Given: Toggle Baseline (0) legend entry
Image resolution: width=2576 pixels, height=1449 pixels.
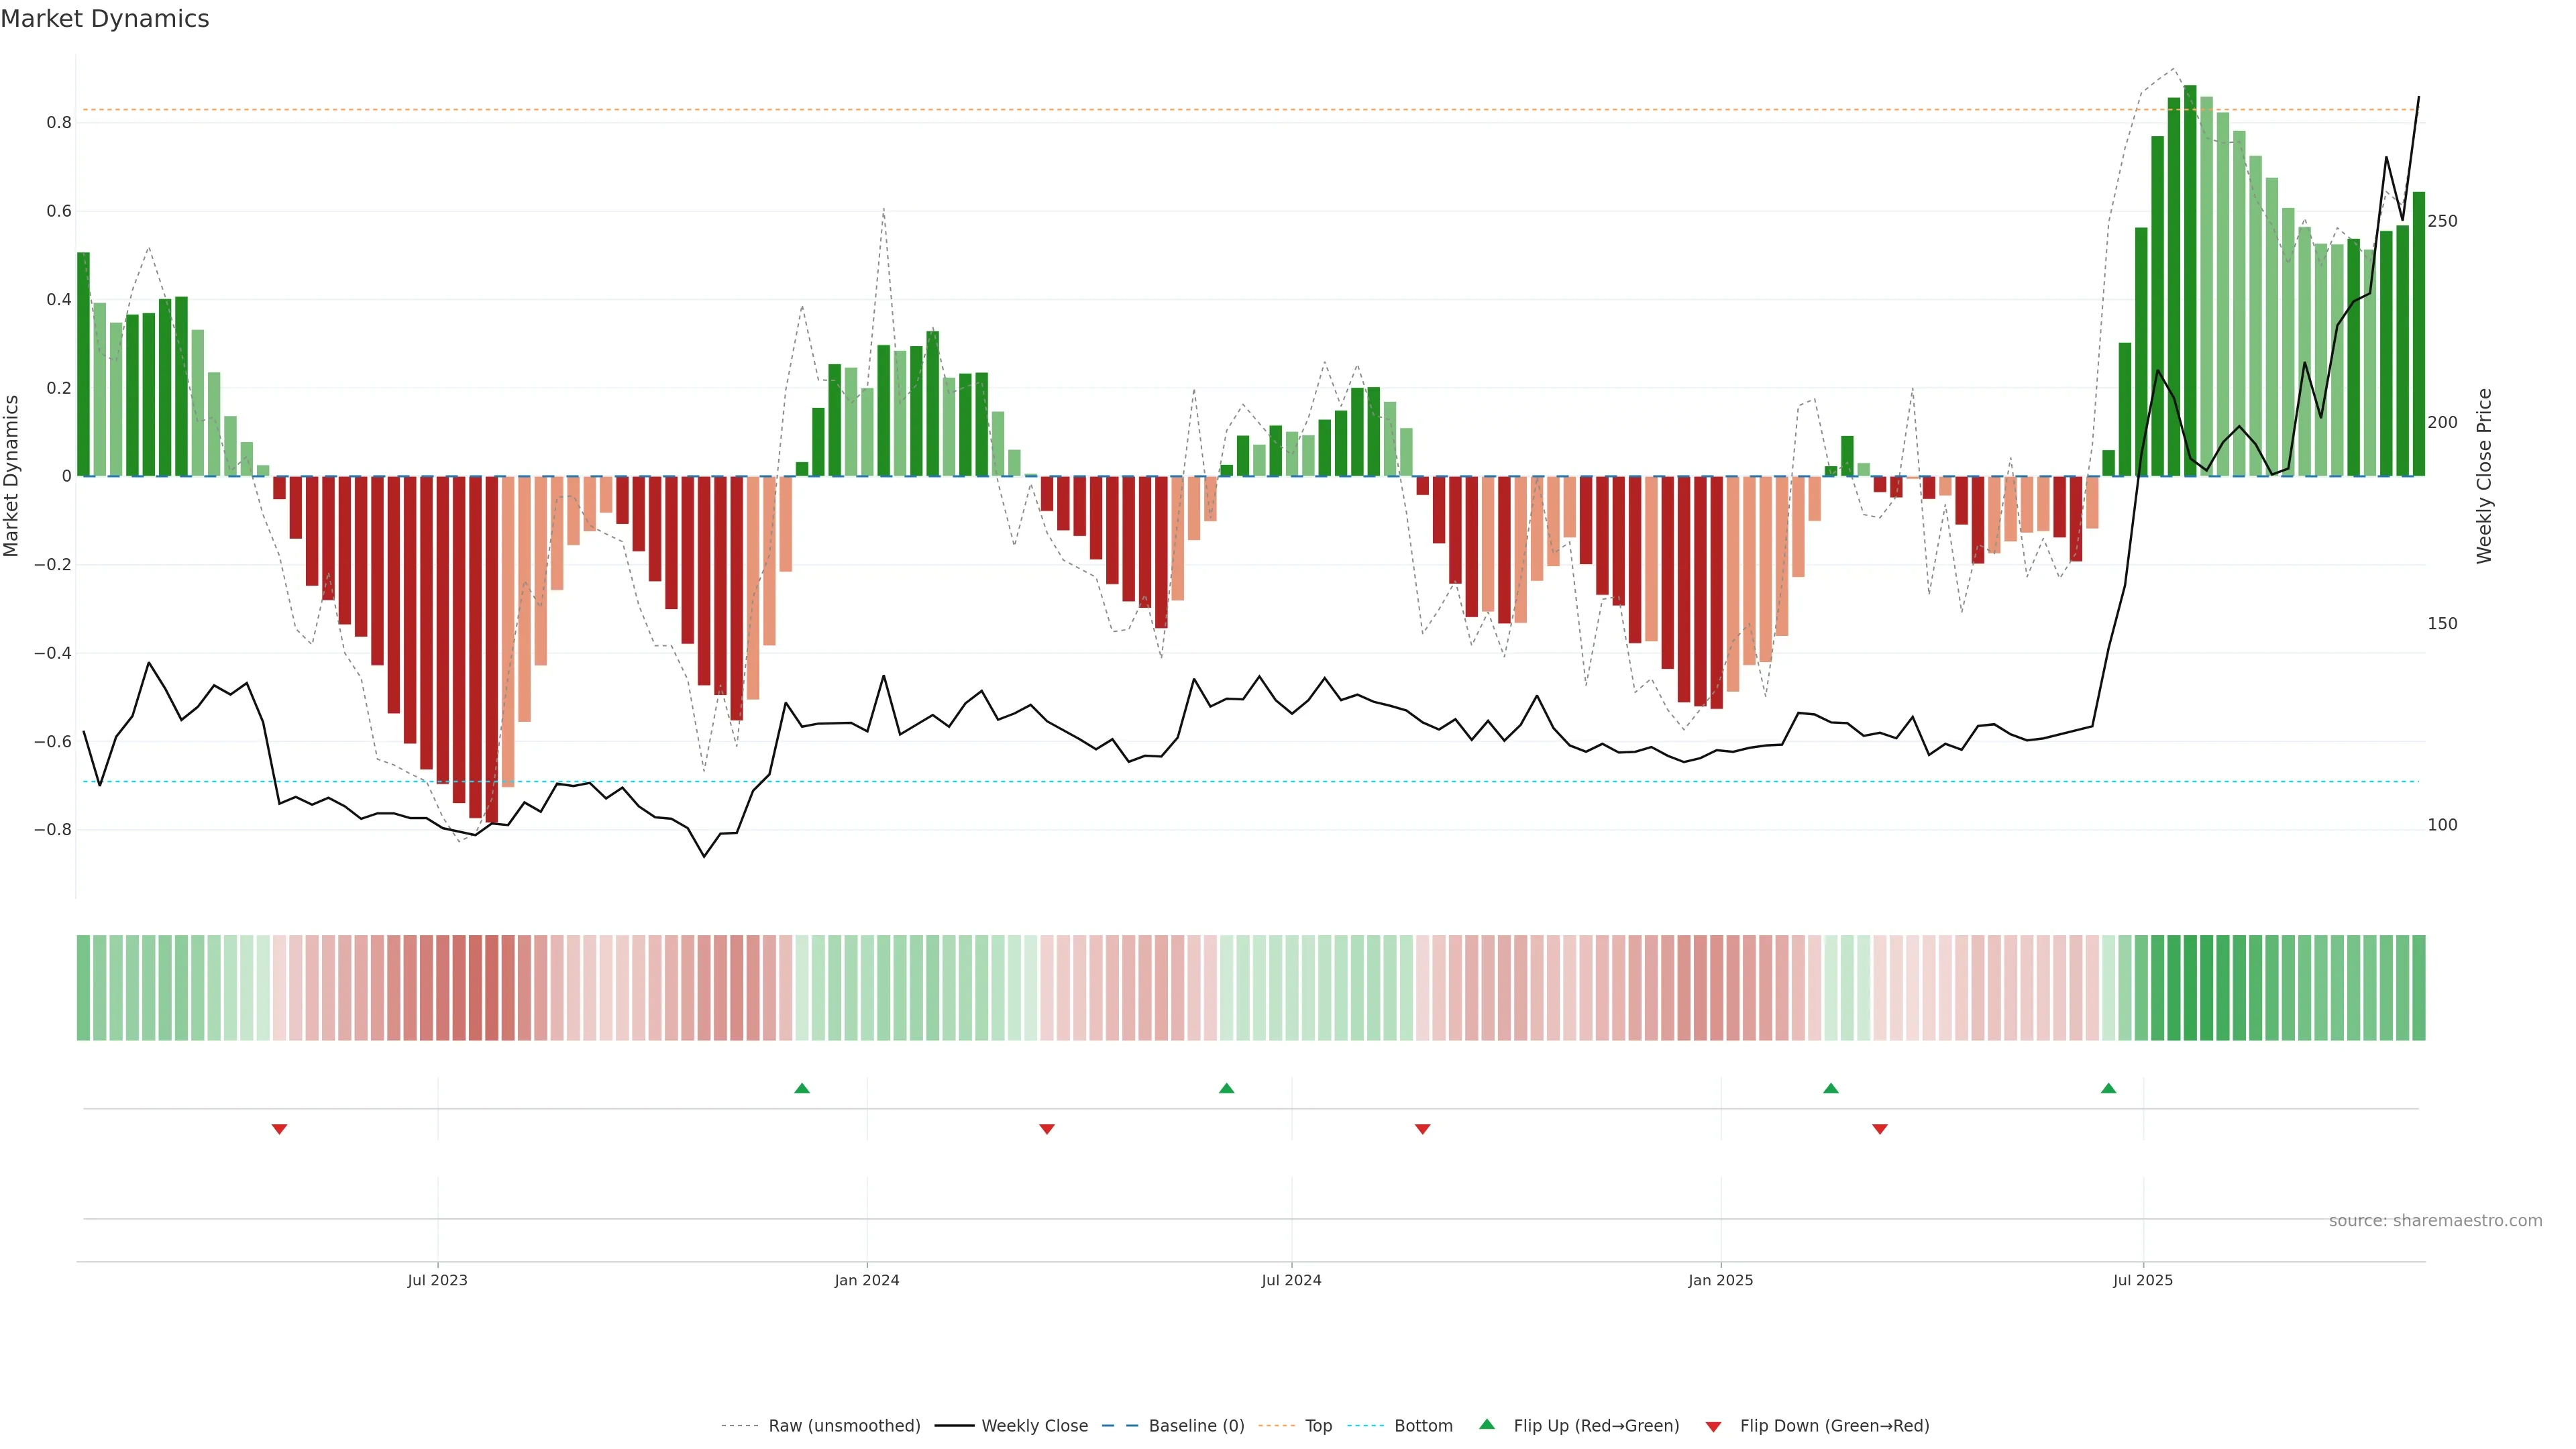Looking at the screenshot, I should 1196,1426.
